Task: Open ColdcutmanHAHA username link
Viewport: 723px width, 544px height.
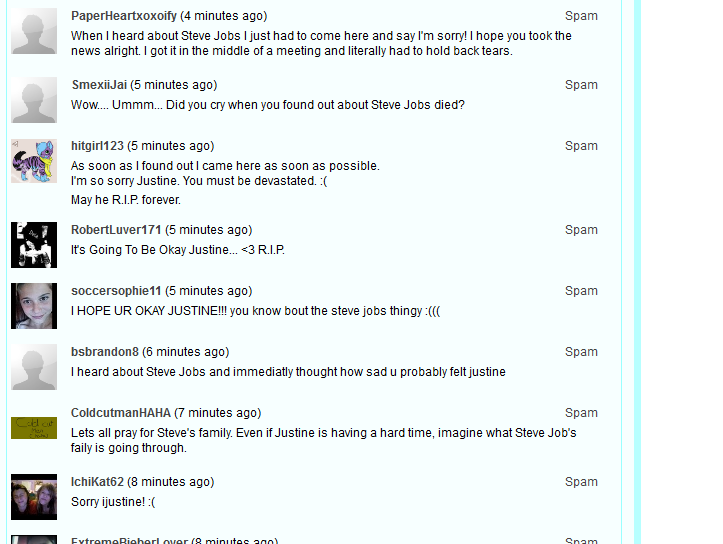Action: [x=121, y=413]
